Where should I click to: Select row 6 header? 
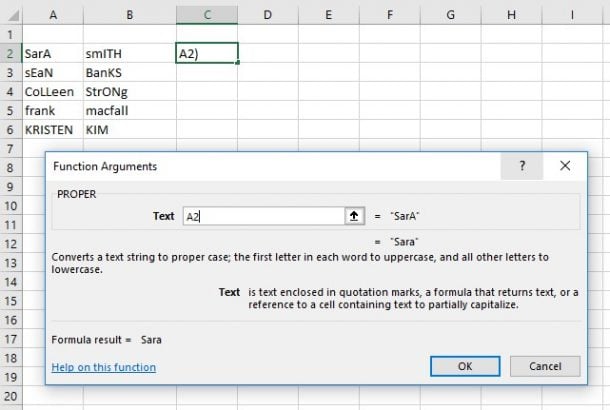pyautogui.click(x=11, y=130)
